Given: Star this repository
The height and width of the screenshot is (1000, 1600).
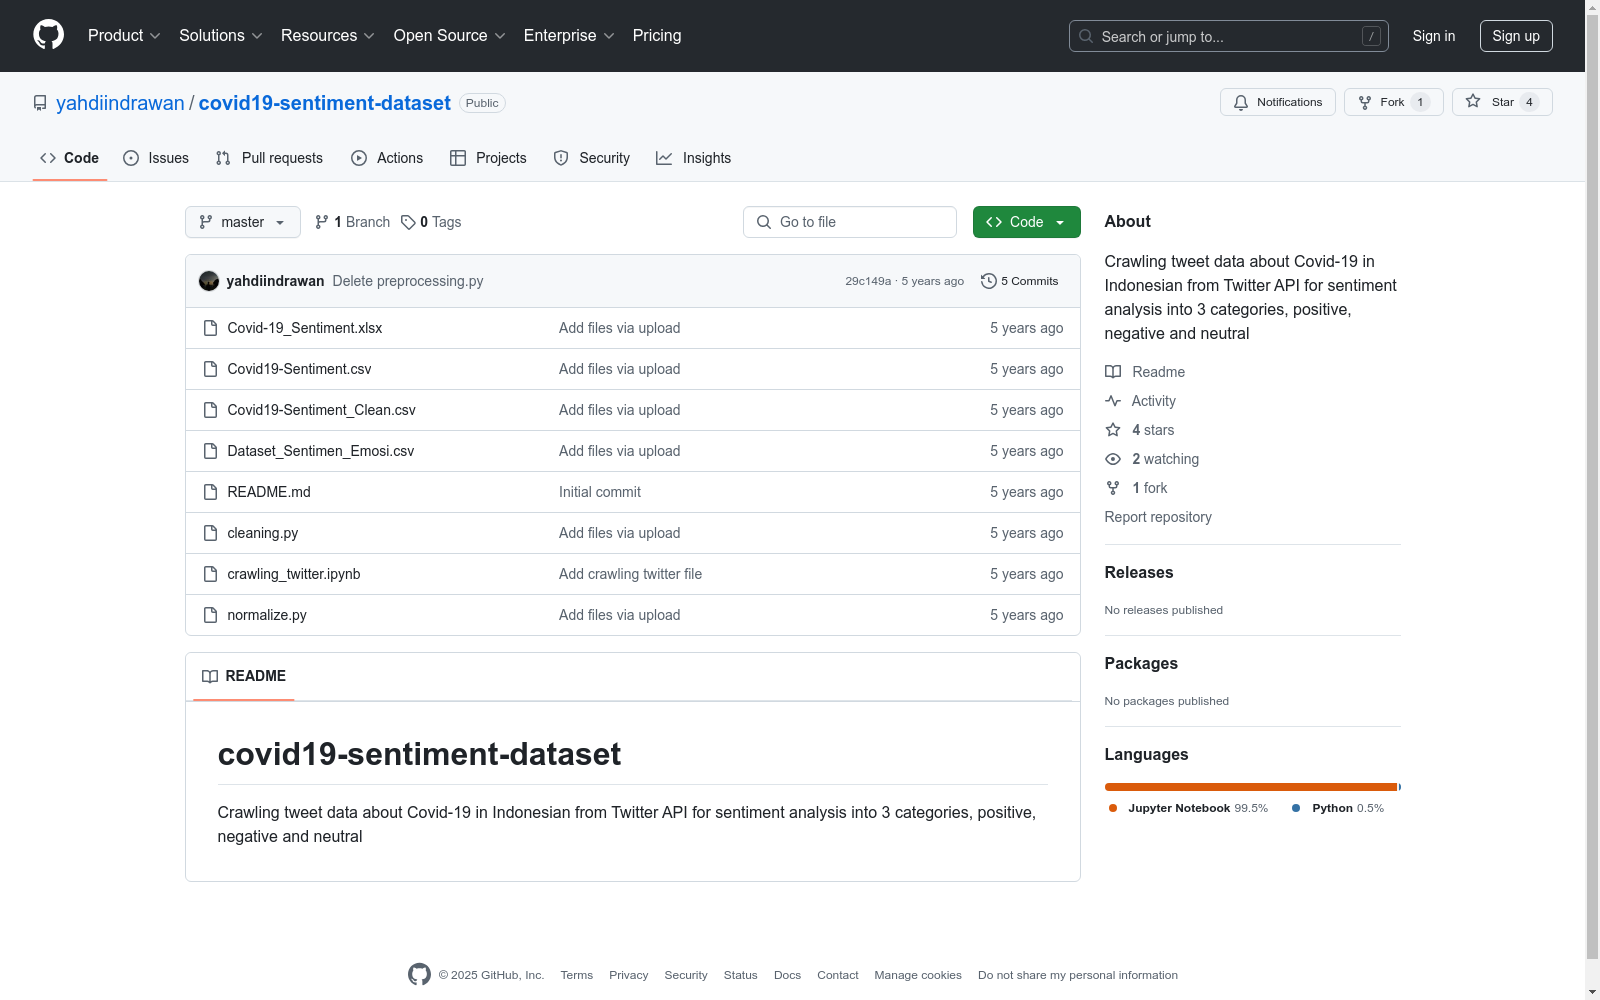Looking at the screenshot, I should (x=1502, y=102).
